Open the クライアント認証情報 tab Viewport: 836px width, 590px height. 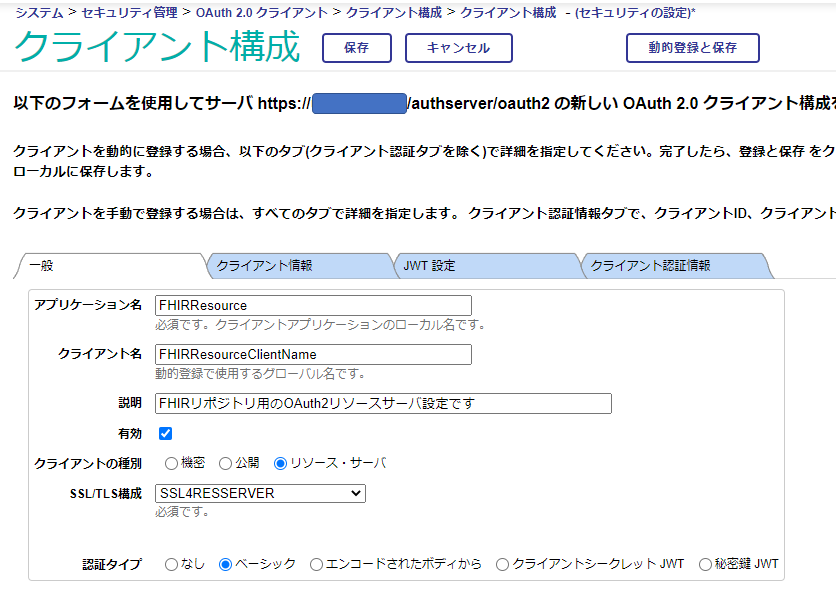point(672,266)
